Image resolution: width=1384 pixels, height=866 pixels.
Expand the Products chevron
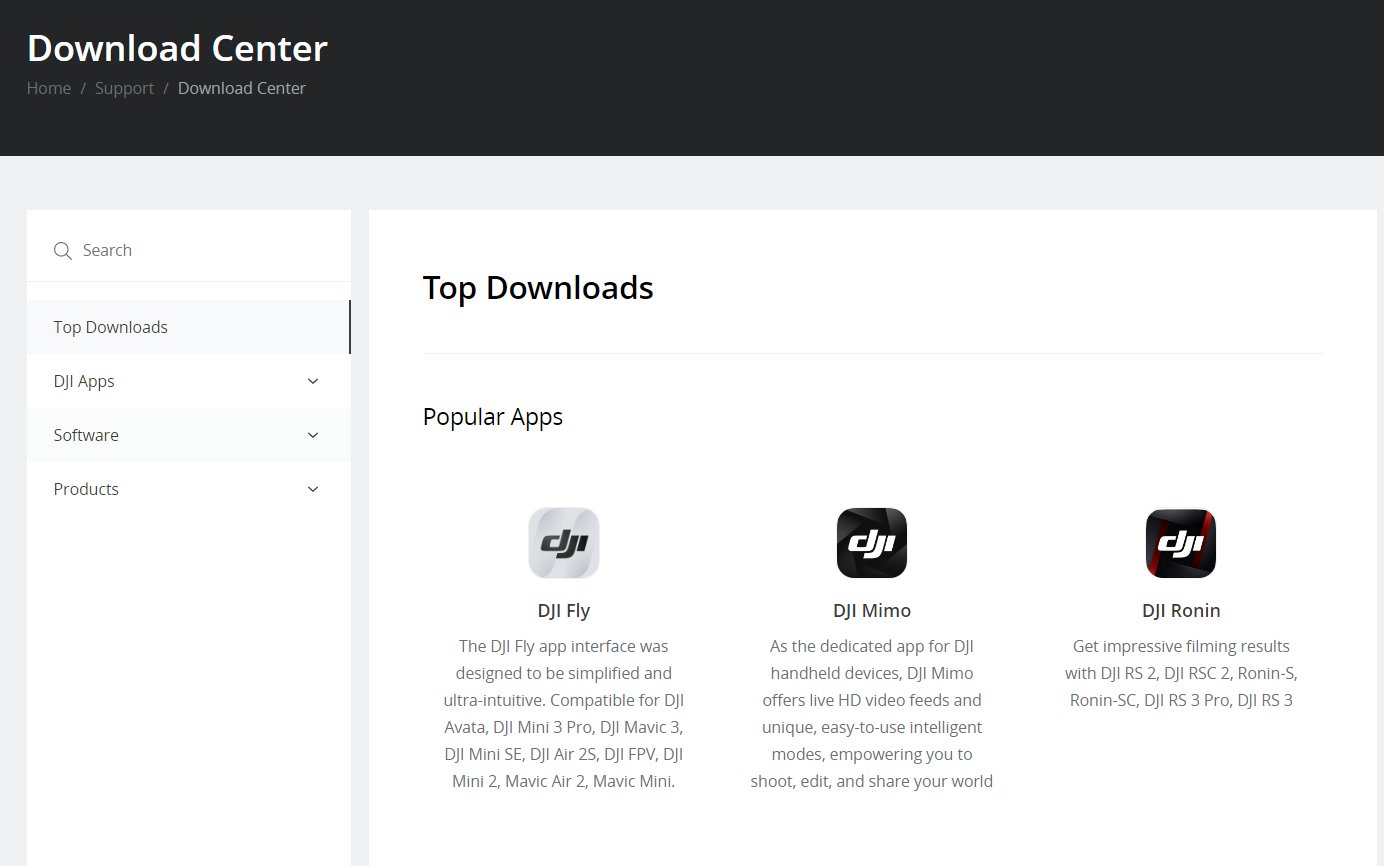click(x=313, y=489)
